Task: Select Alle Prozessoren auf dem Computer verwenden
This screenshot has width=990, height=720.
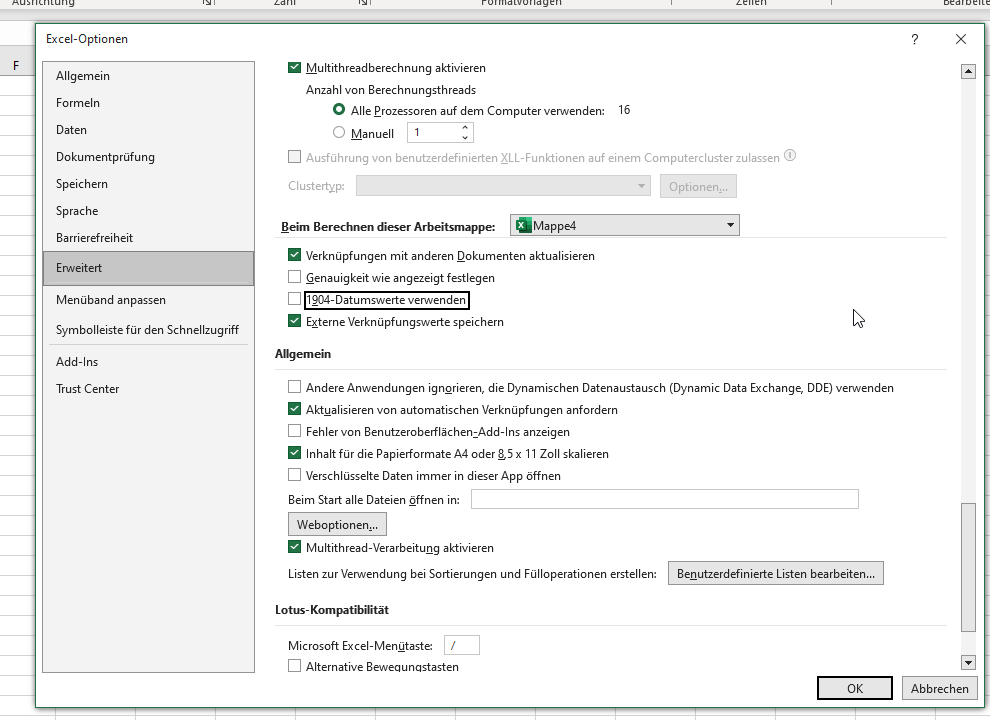Action: [x=339, y=110]
